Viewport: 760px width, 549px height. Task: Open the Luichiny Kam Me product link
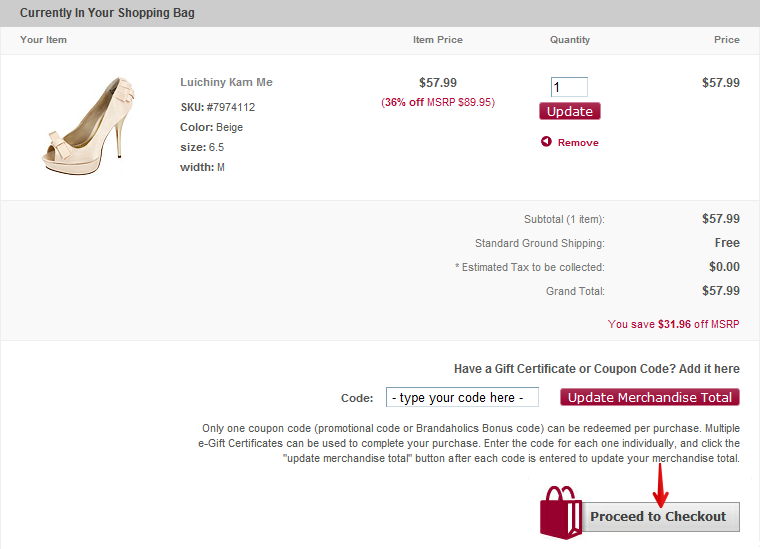click(x=226, y=82)
